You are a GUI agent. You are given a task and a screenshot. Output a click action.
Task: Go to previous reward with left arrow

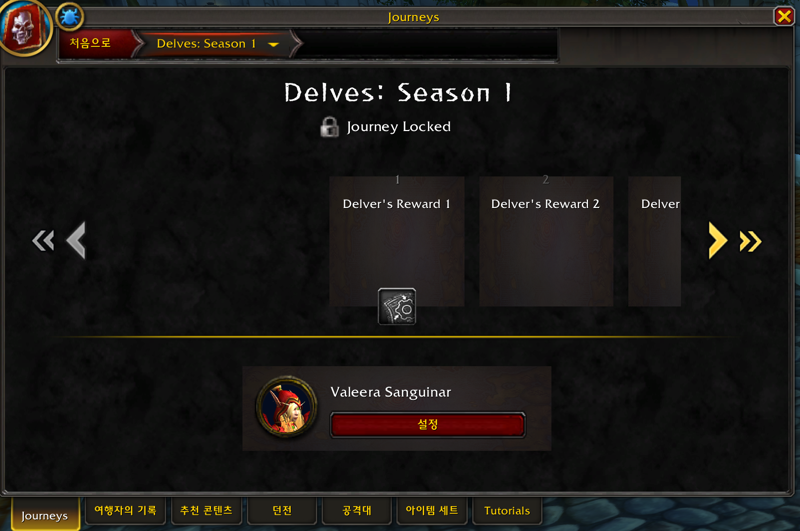76,240
